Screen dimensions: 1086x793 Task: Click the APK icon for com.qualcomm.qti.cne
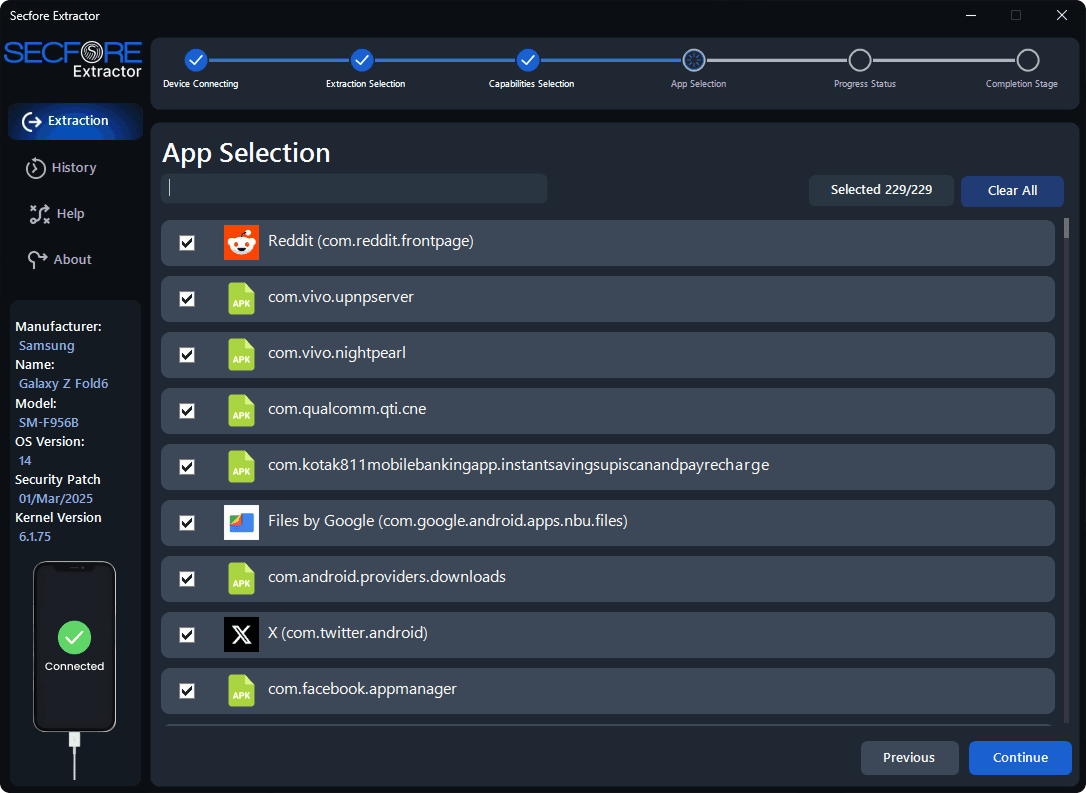coord(241,411)
